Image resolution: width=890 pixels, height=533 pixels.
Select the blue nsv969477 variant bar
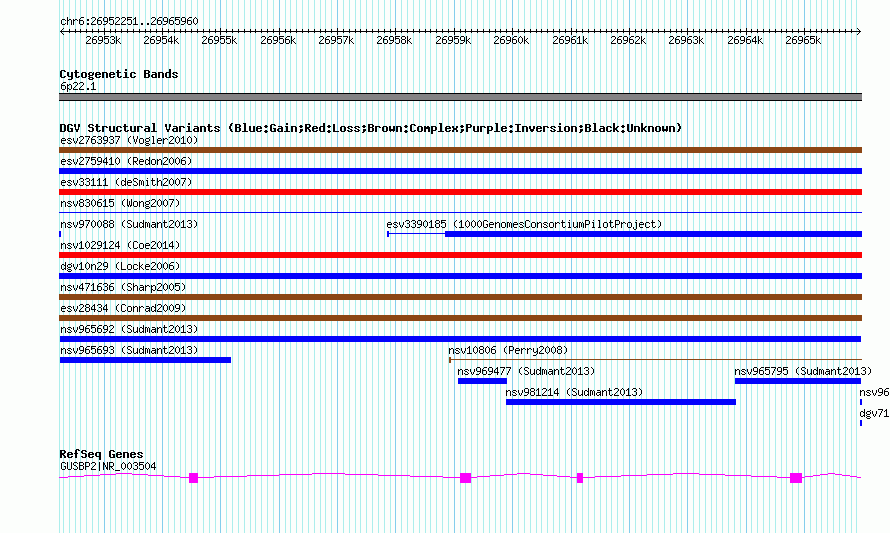pos(482,381)
